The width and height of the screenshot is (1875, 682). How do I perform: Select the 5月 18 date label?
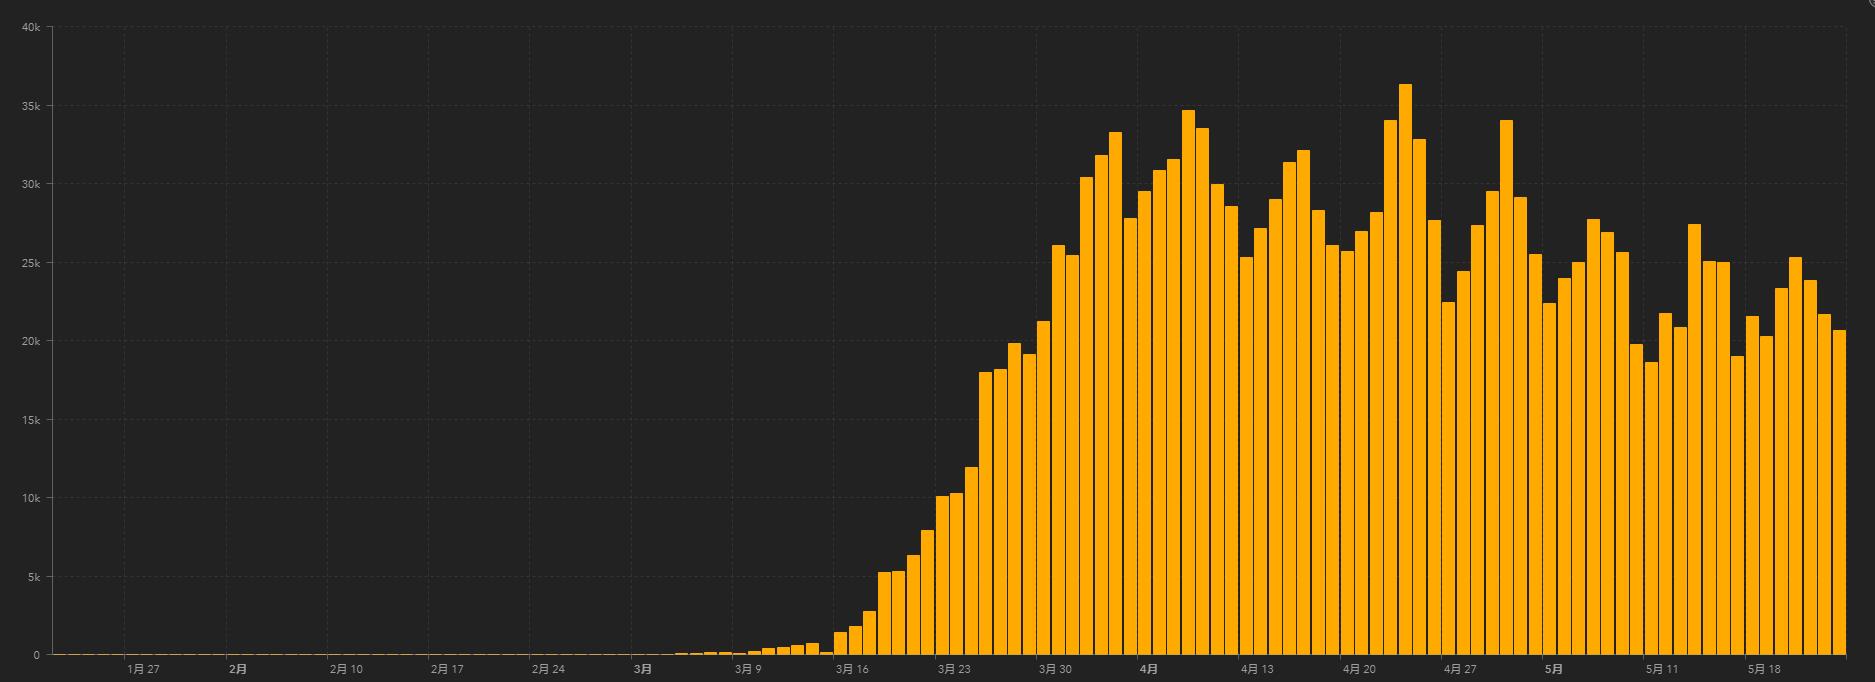1764,669
